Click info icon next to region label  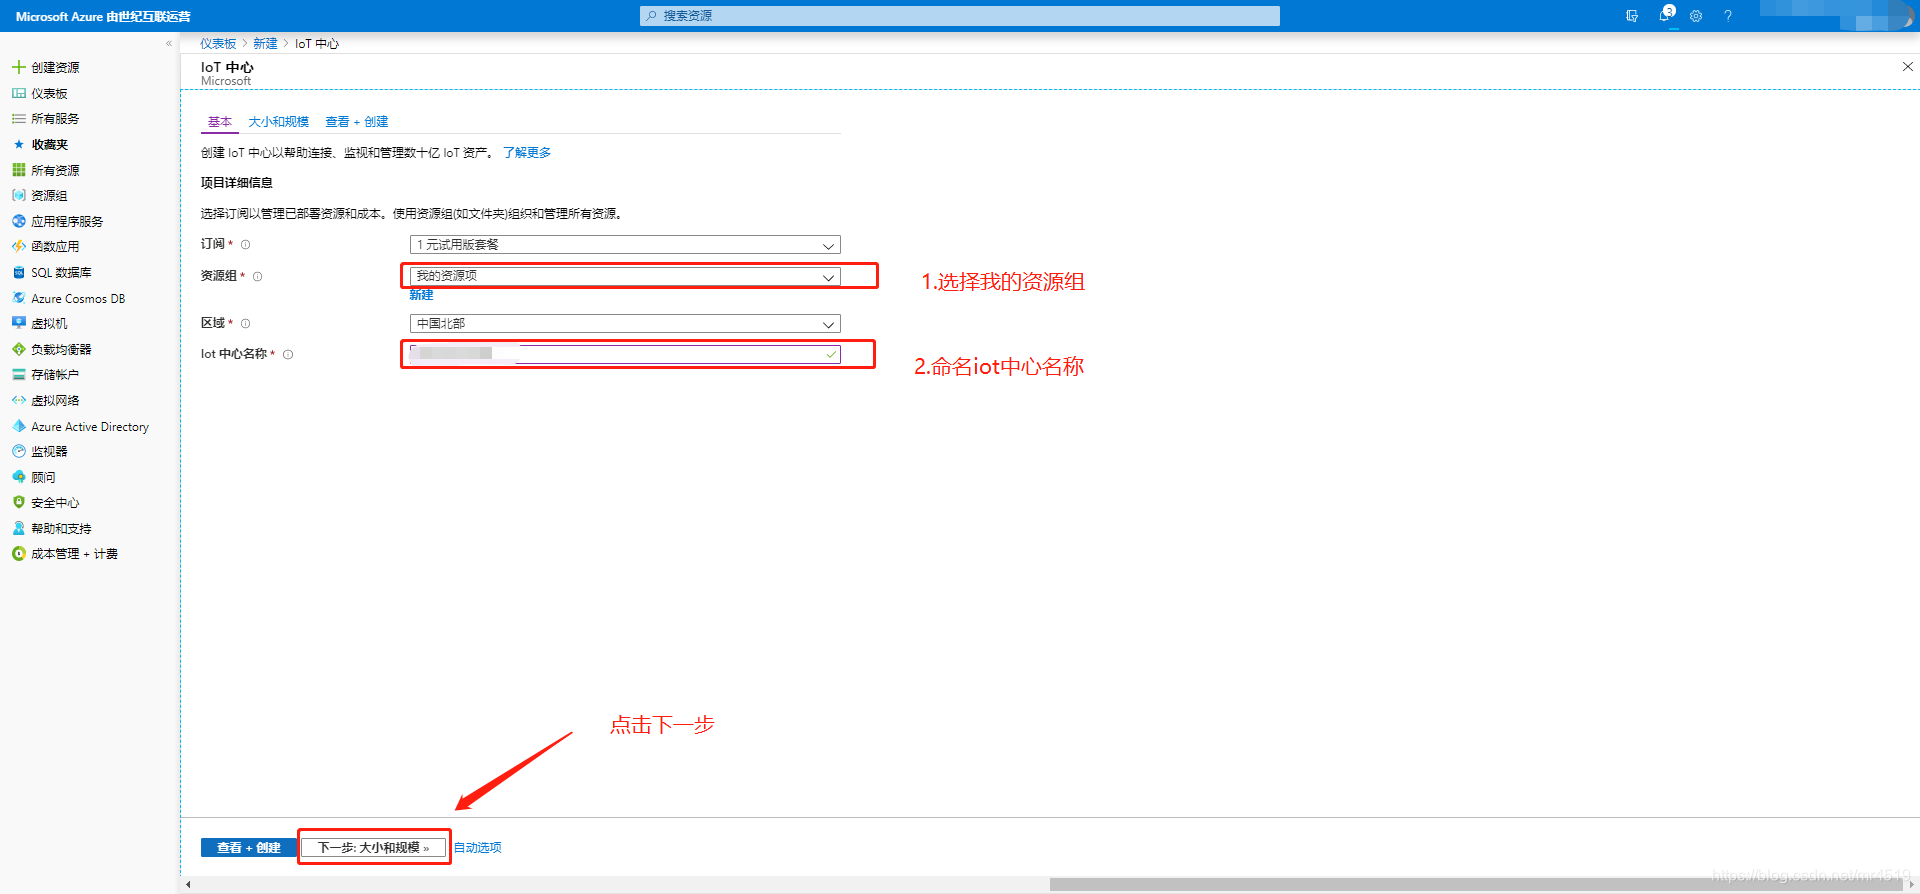245,323
